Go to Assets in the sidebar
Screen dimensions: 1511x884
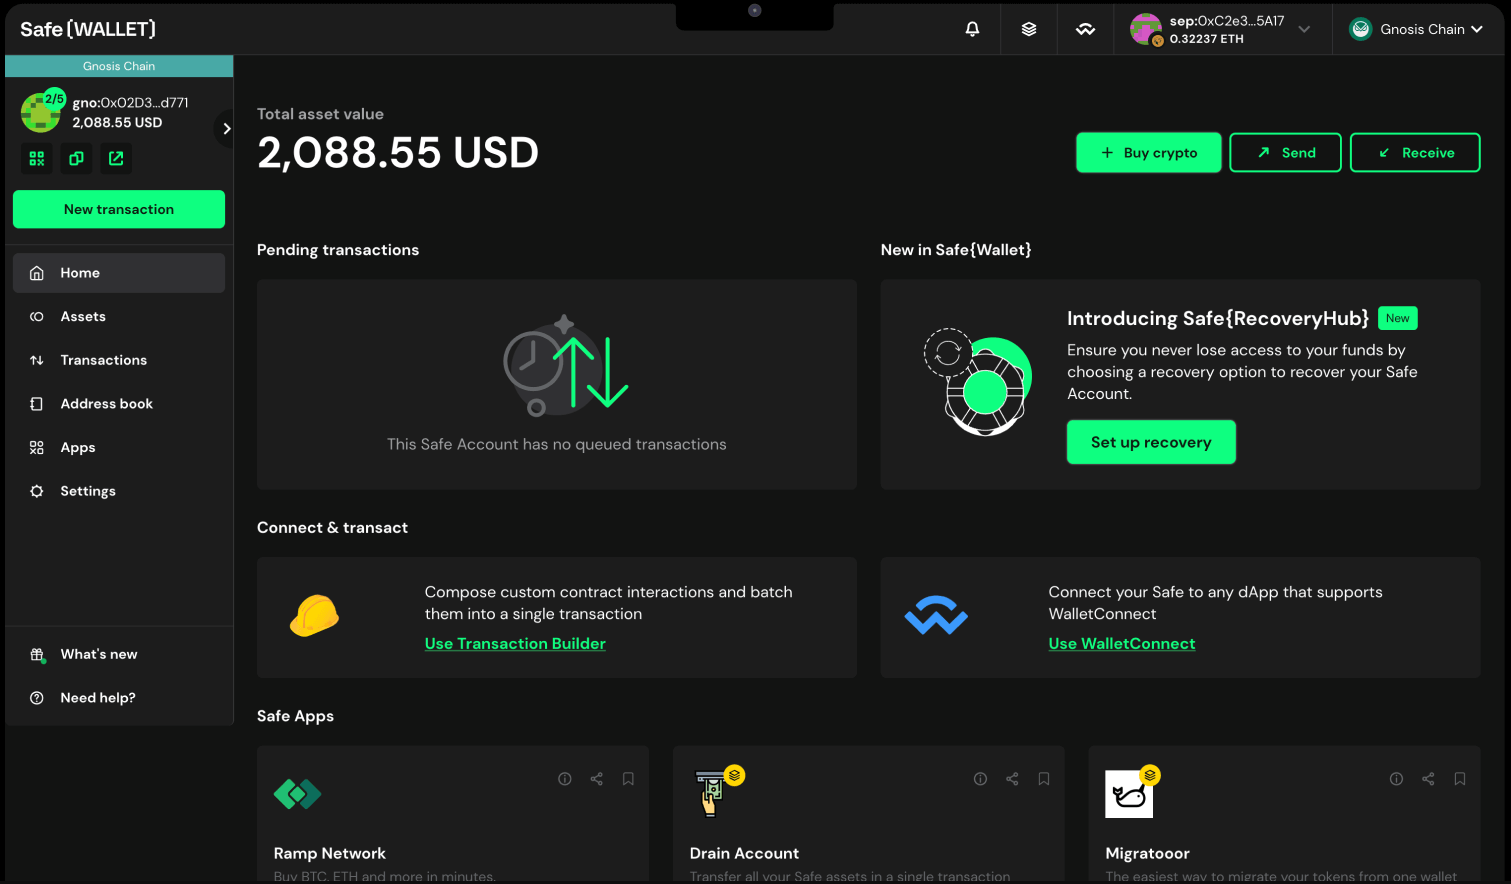[83, 316]
